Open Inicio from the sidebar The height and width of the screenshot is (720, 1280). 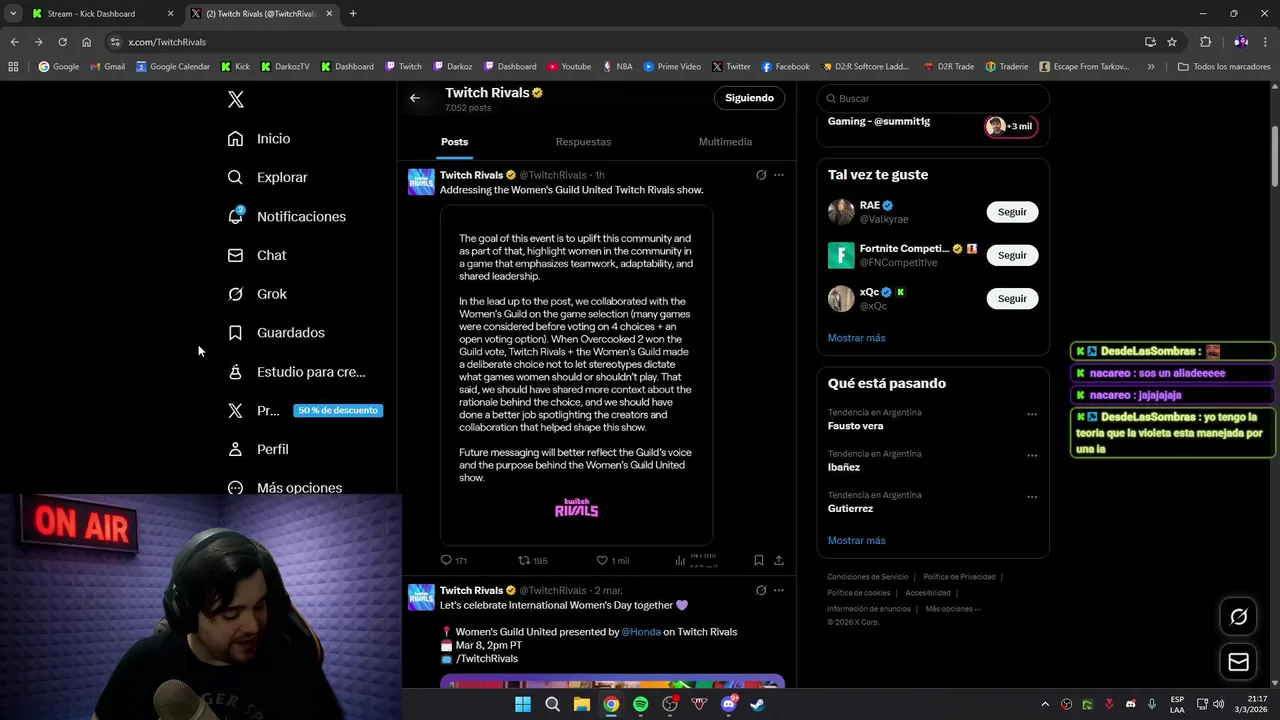point(259,139)
